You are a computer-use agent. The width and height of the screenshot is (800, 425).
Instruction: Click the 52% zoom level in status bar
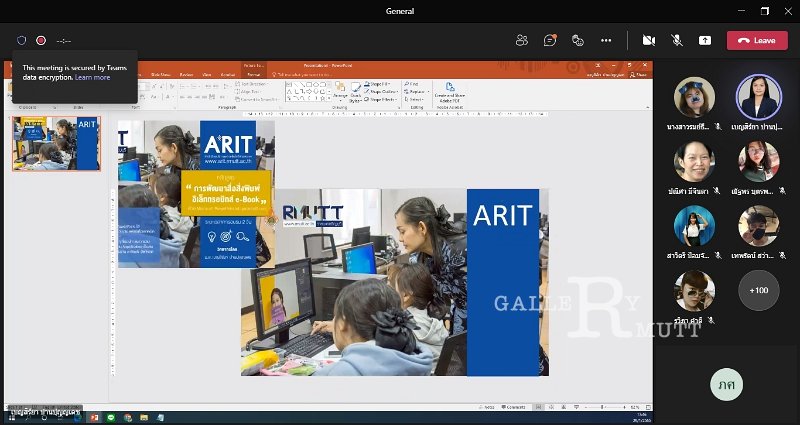point(635,407)
